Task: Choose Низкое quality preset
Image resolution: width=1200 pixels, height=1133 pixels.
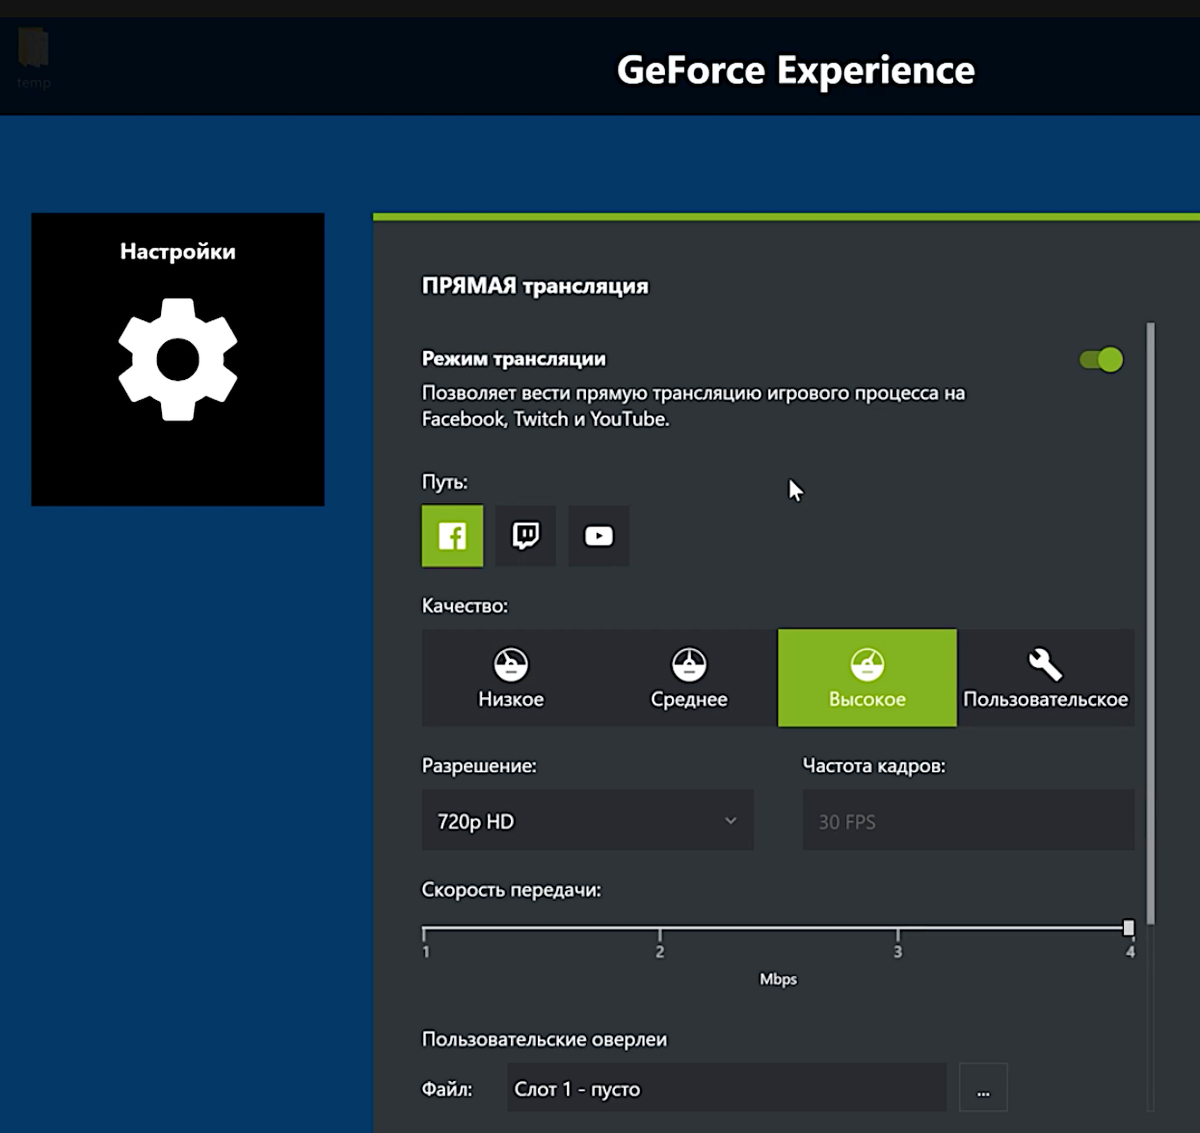Action: click(x=511, y=678)
